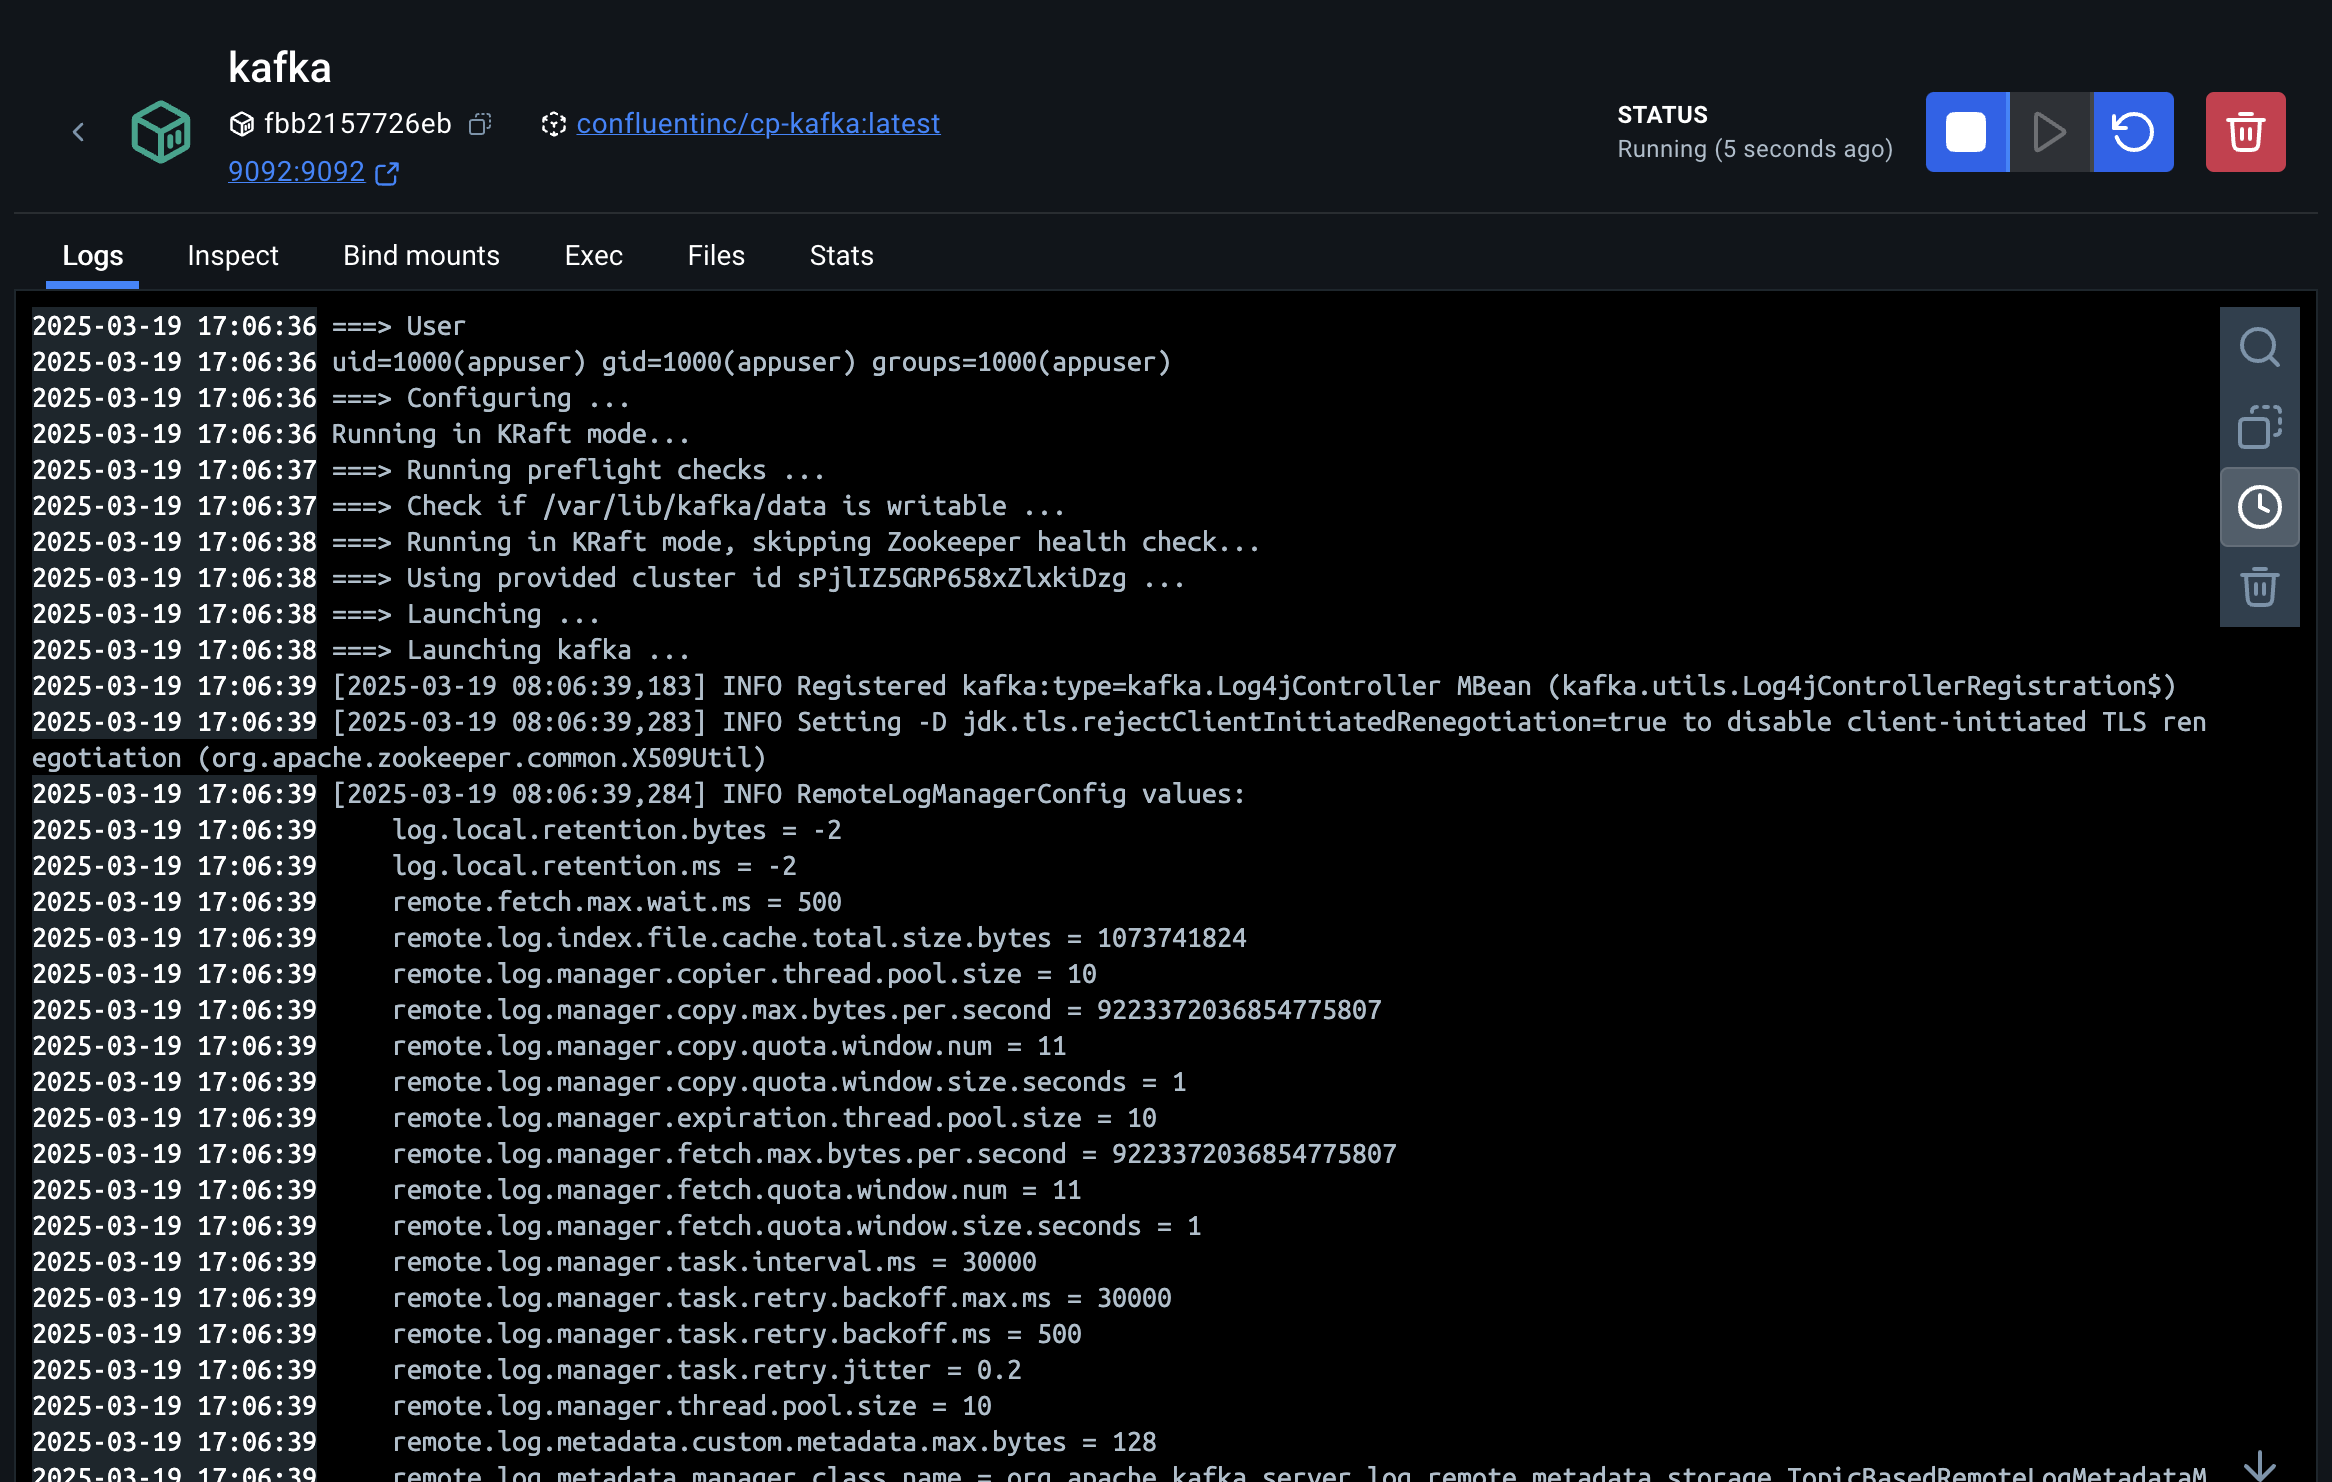Click 'remote.log.metadata.custom.metadata.max.bytes = 128' line

[x=774, y=1442]
